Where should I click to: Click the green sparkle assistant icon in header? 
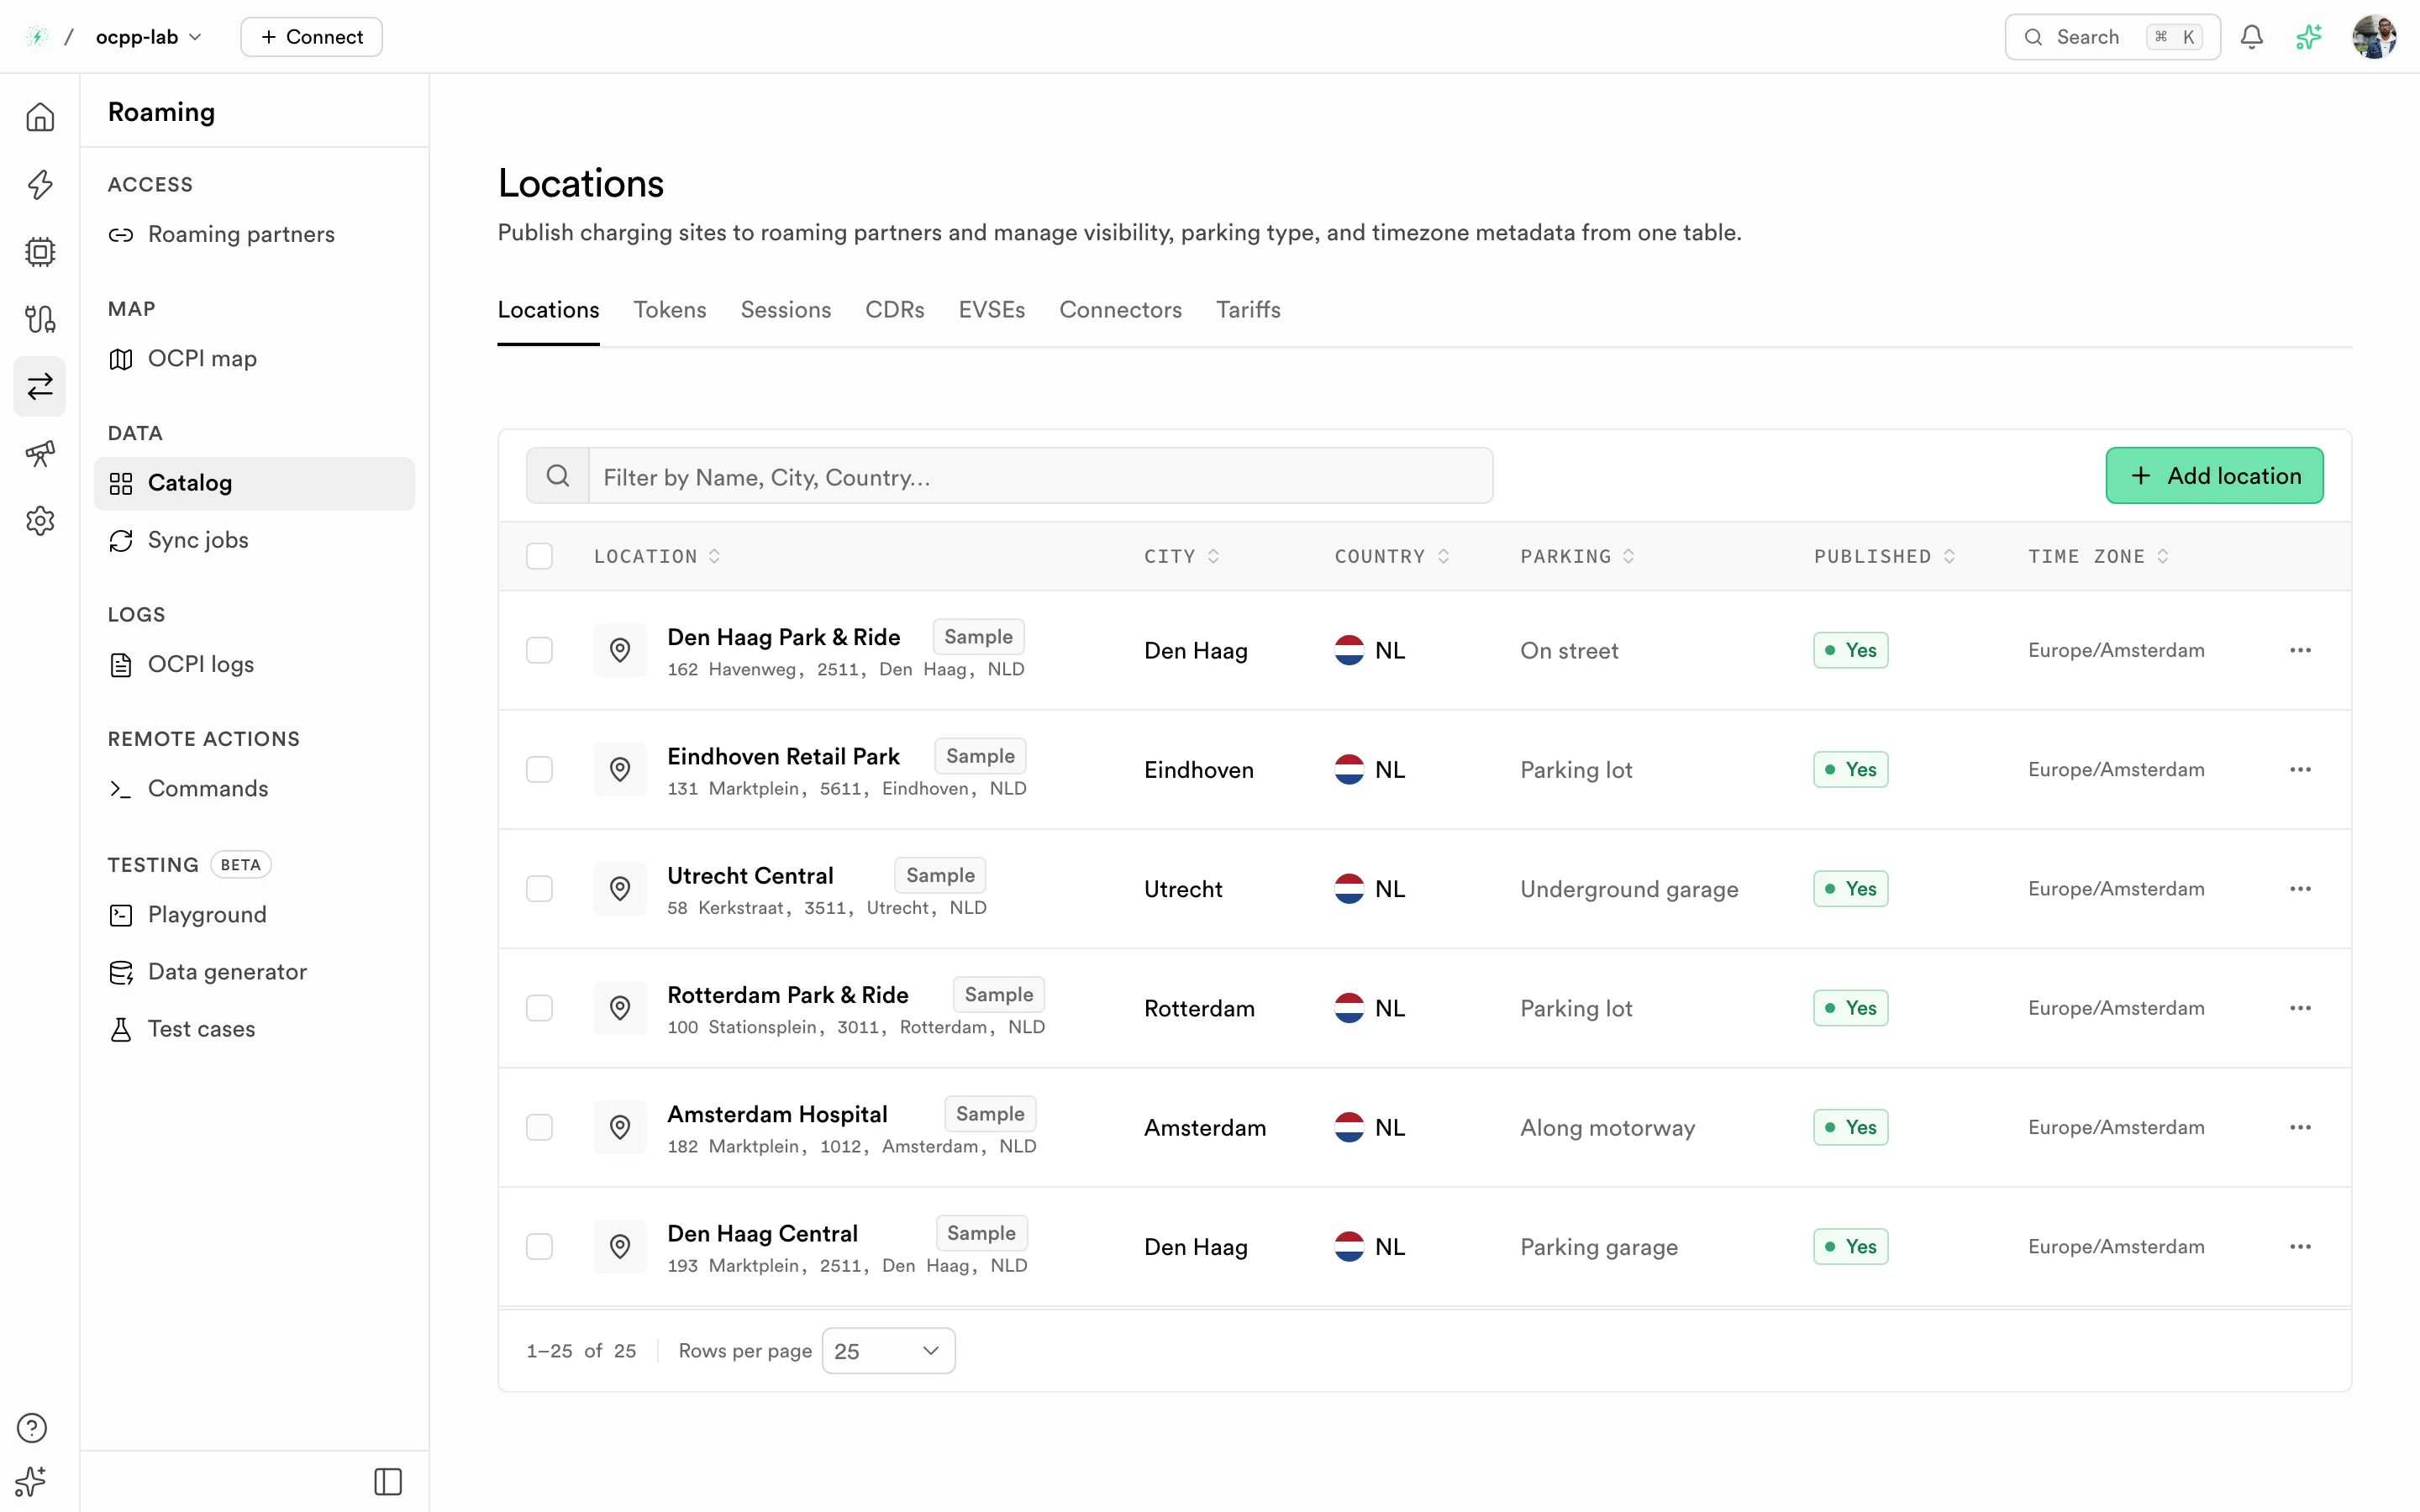tap(2309, 37)
